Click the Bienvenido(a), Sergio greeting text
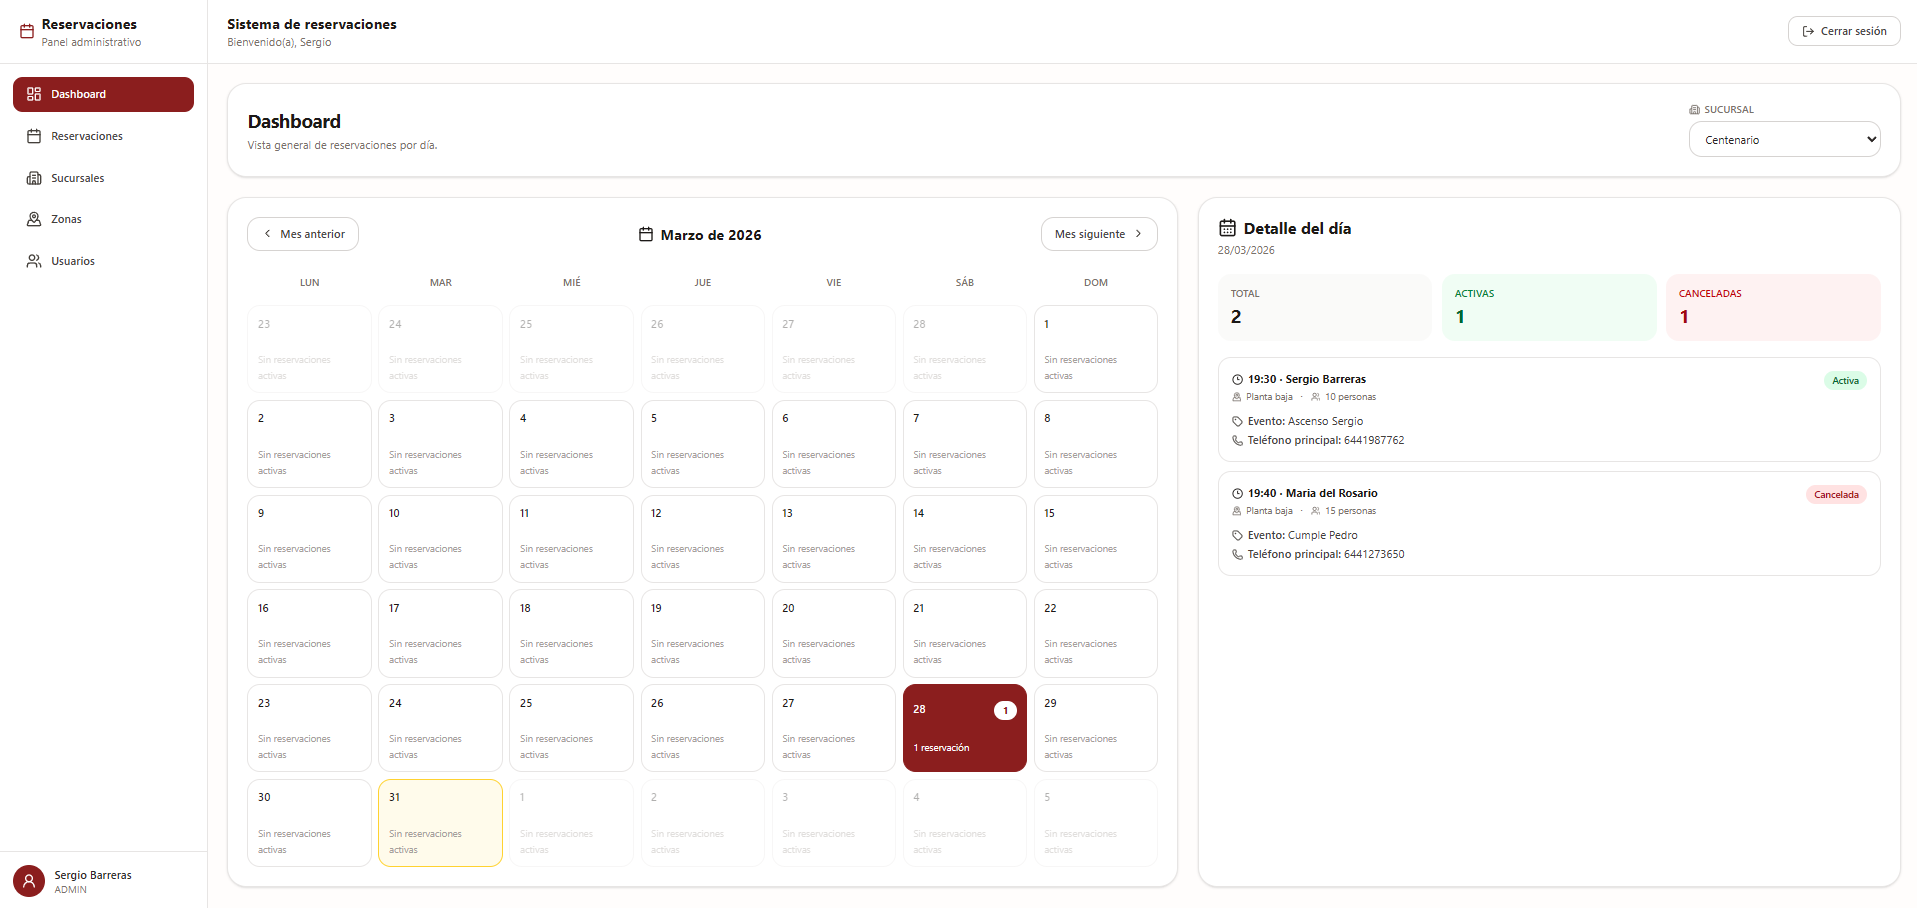The image size is (1917, 908). click(279, 43)
